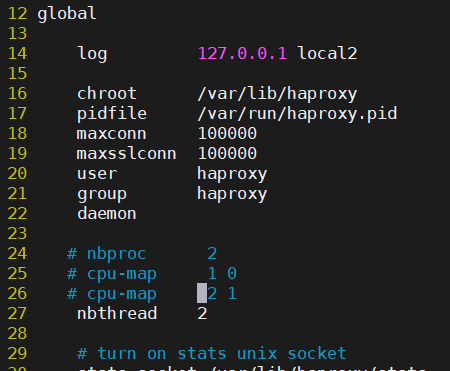Click cpu-map on line 26
450x371 pixels.
[x=122, y=294]
